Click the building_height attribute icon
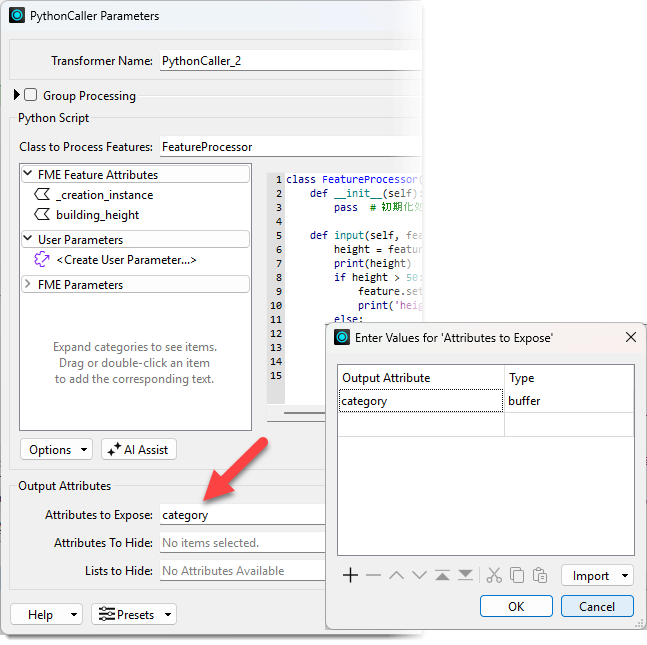The width and height of the screenshot is (647, 645). [x=42, y=214]
